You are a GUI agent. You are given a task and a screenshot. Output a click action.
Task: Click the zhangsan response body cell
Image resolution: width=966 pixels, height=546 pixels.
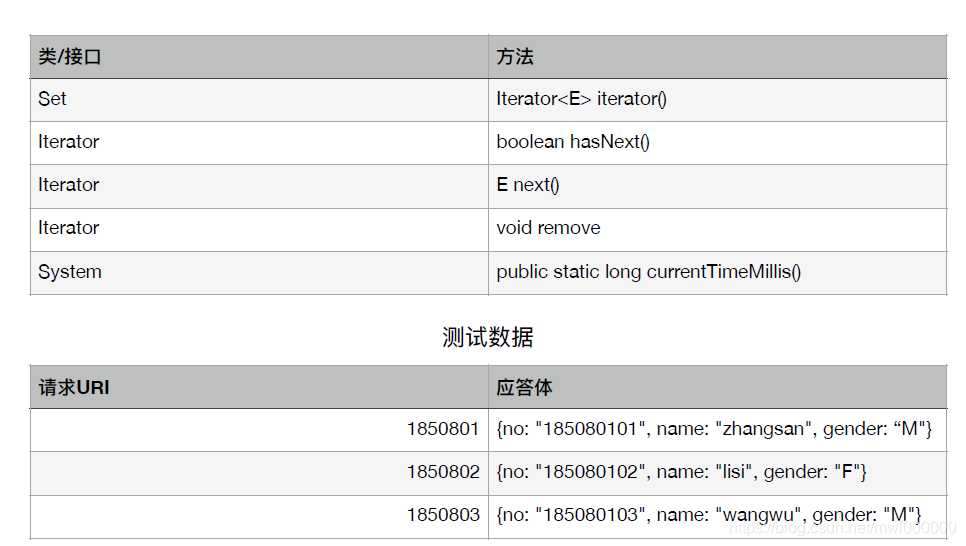(x=718, y=430)
